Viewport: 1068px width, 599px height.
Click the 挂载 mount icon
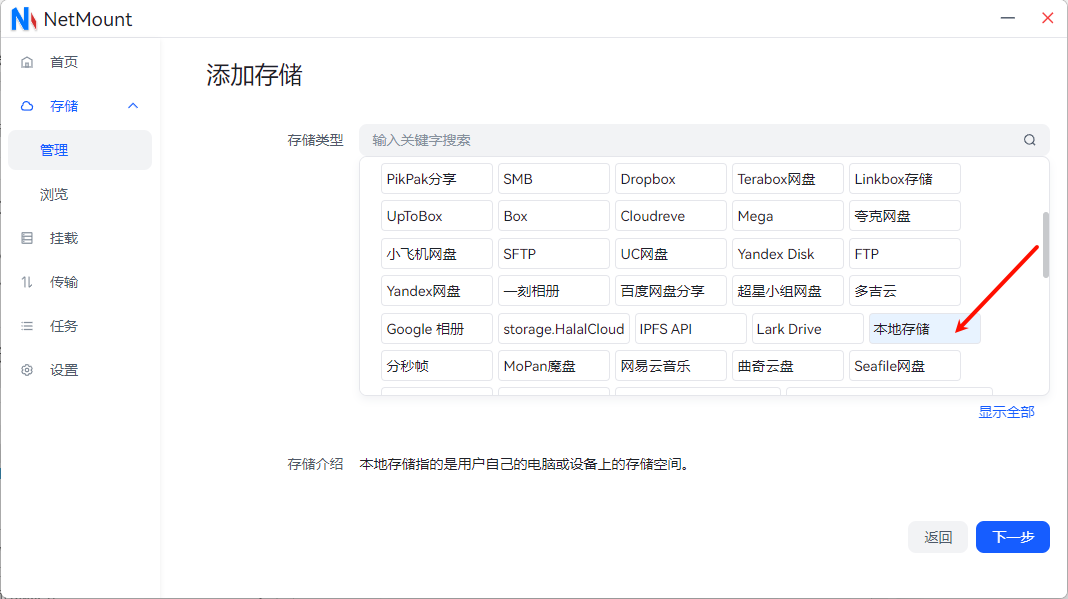pos(27,239)
